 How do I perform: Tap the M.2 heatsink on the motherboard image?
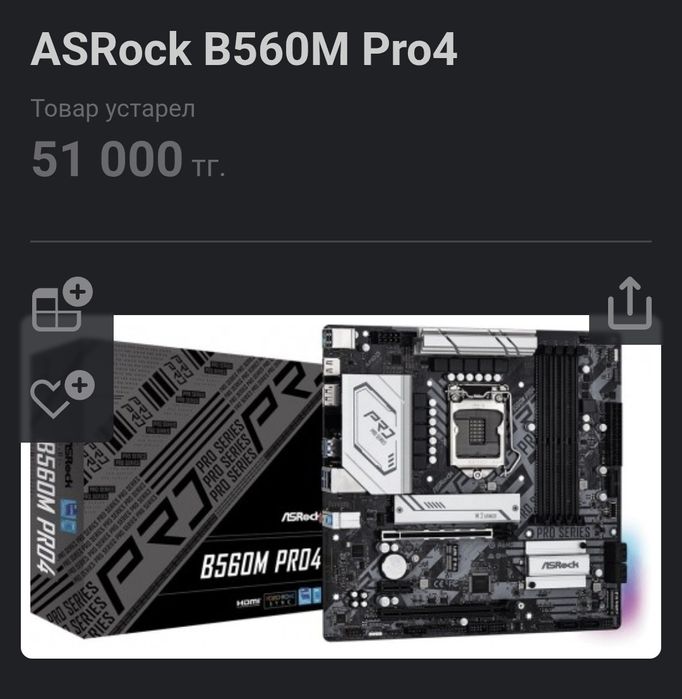pyautogui.click(x=457, y=509)
